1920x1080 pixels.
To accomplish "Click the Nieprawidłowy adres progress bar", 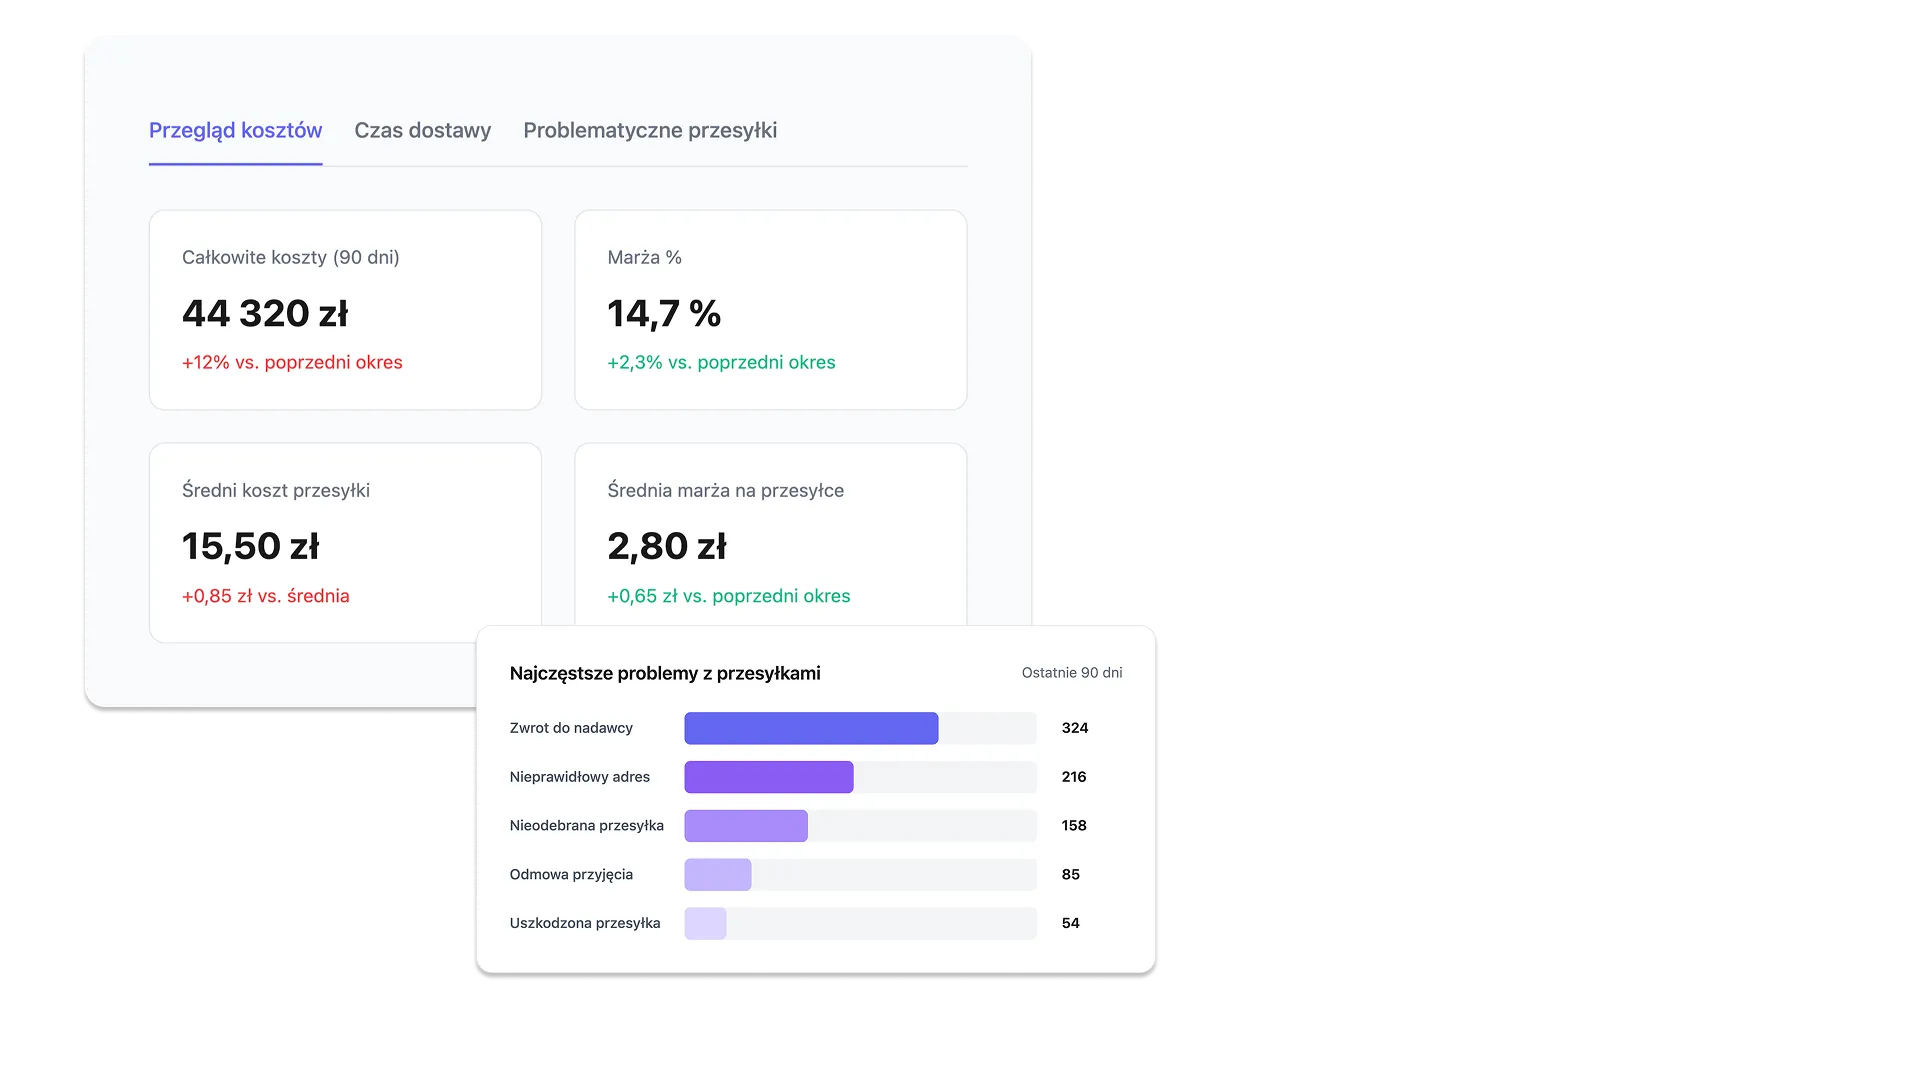I will coord(768,777).
